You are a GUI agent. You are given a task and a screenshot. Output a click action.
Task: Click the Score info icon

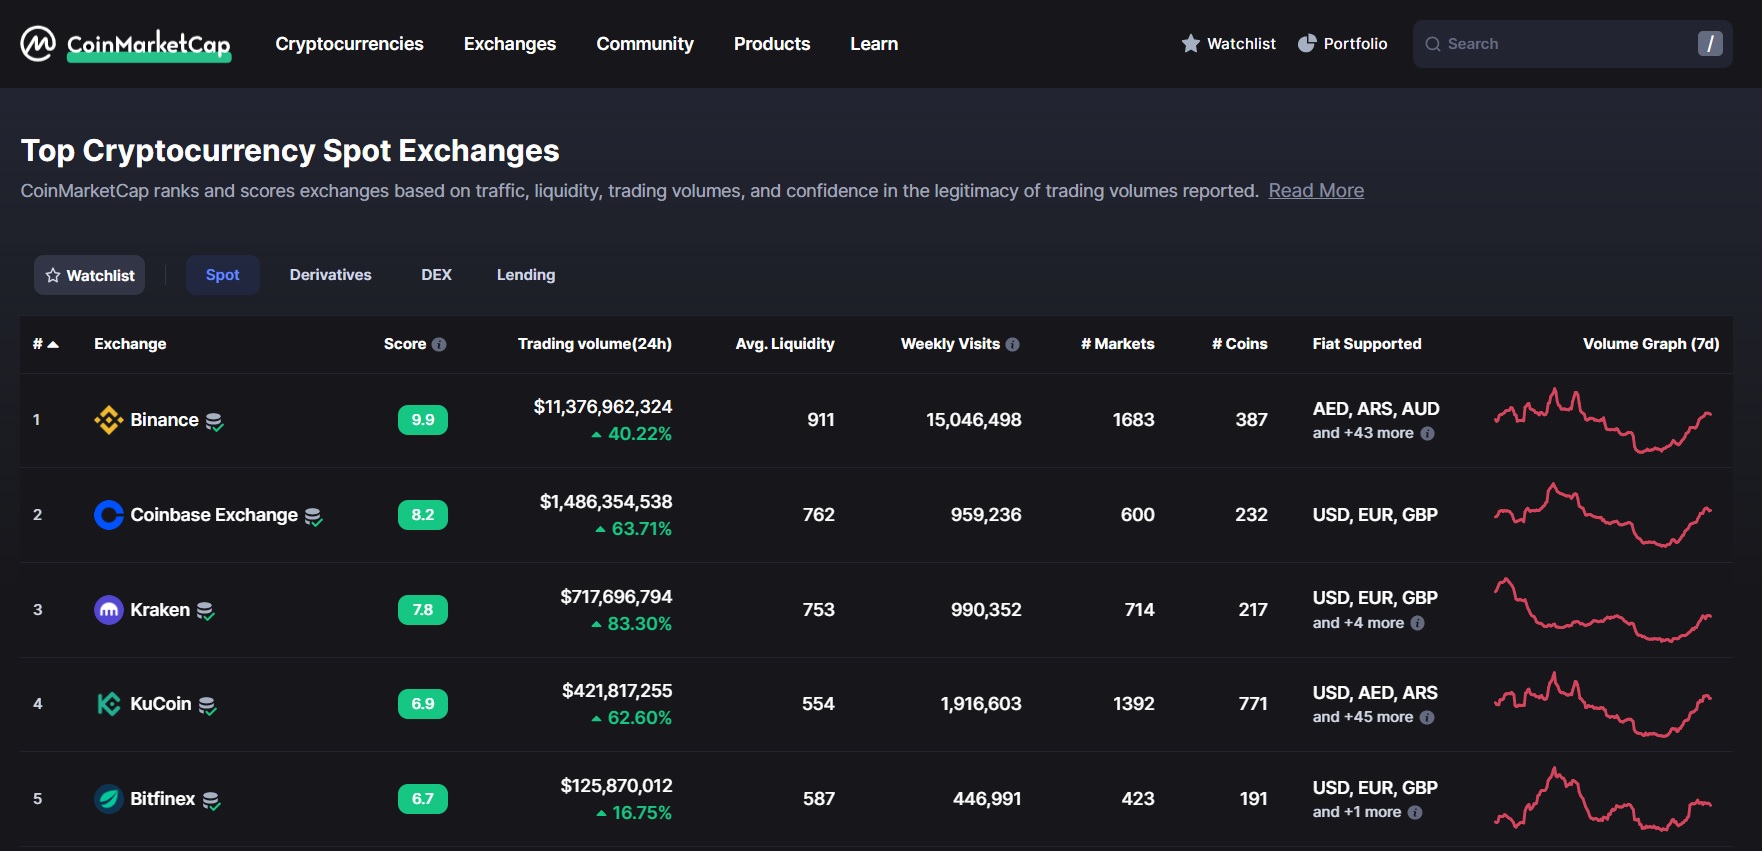439,344
